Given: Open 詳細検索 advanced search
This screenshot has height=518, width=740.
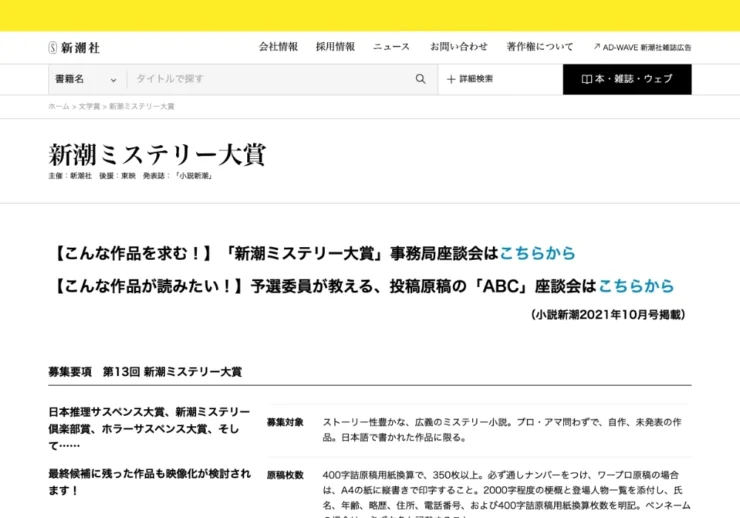Looking at the screenshot, I should [x=470, y=79].
